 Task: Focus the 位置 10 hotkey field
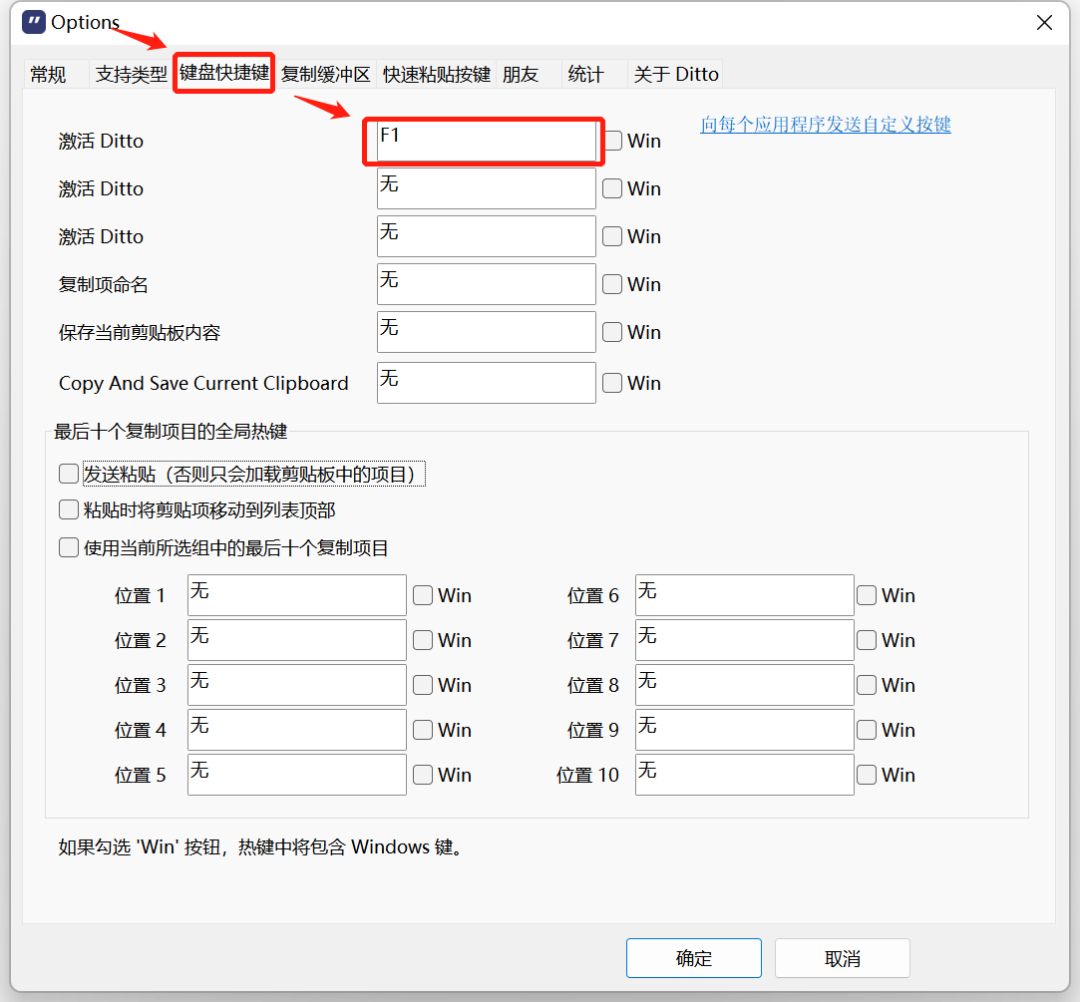pyautogui.click(x=745, y=775)
